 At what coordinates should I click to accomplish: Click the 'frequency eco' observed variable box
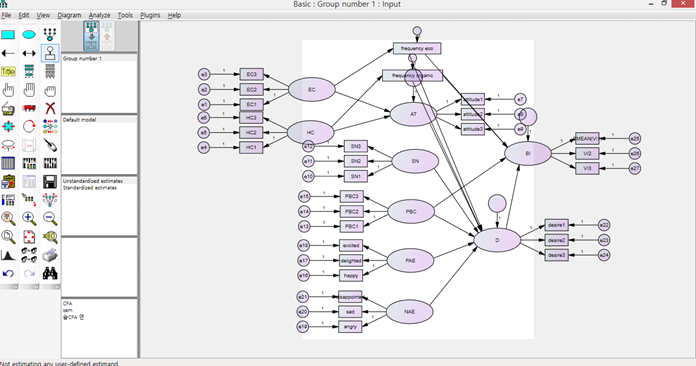pos(417,48)
